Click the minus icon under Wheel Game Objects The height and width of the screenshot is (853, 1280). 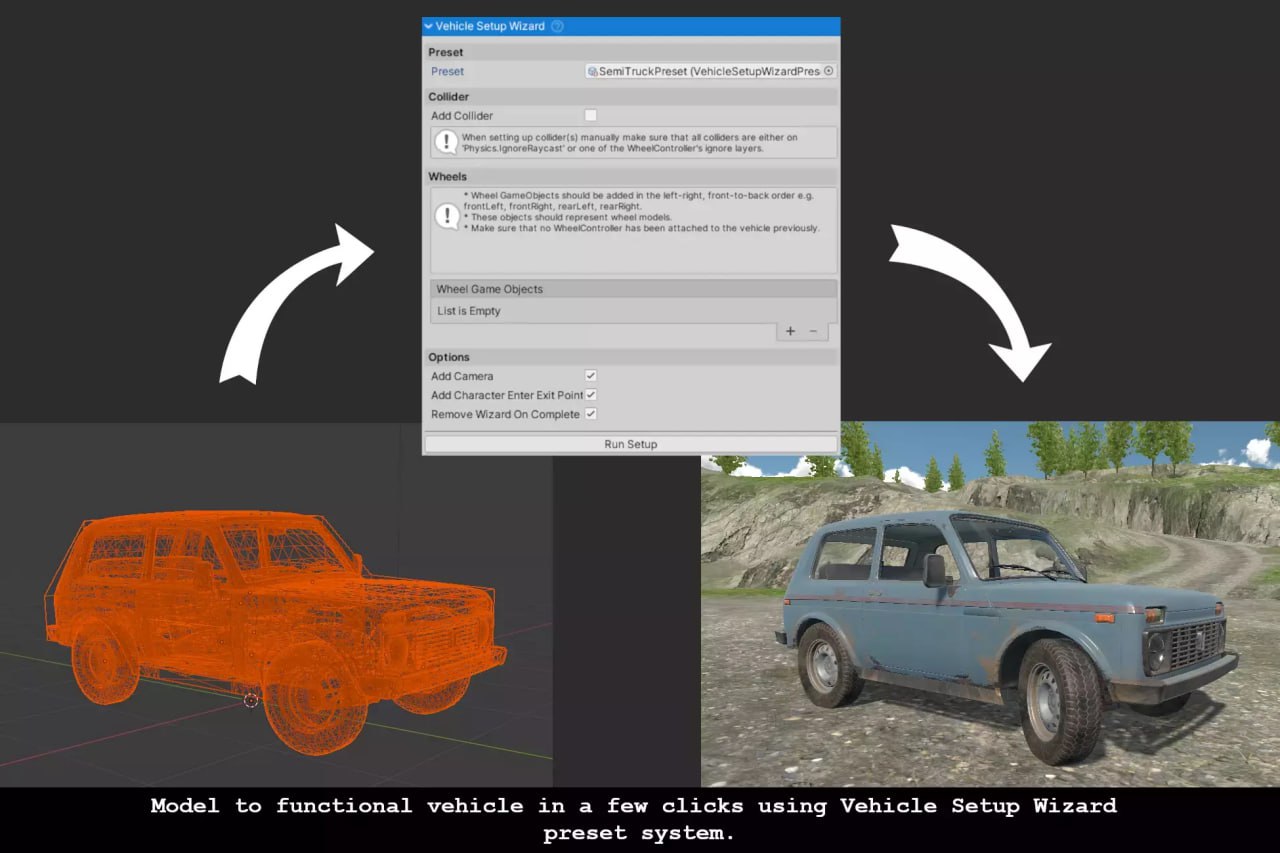coord(812,331)
